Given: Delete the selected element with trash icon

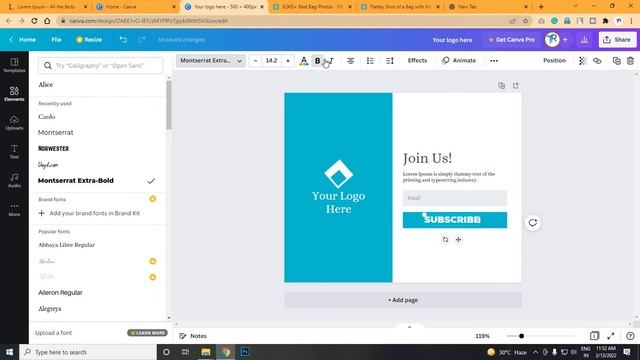Looking at the screenshot, I should [631, 61].
